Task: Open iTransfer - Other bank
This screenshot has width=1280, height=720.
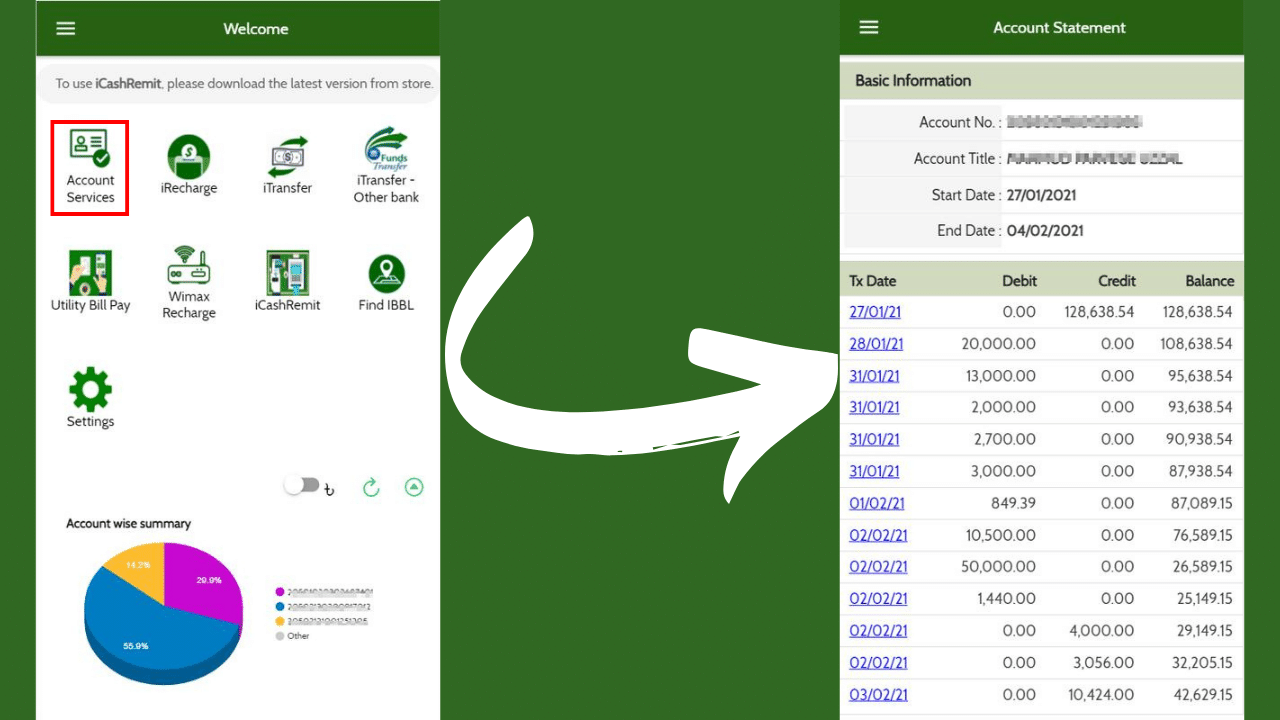Action: (386, 165)
